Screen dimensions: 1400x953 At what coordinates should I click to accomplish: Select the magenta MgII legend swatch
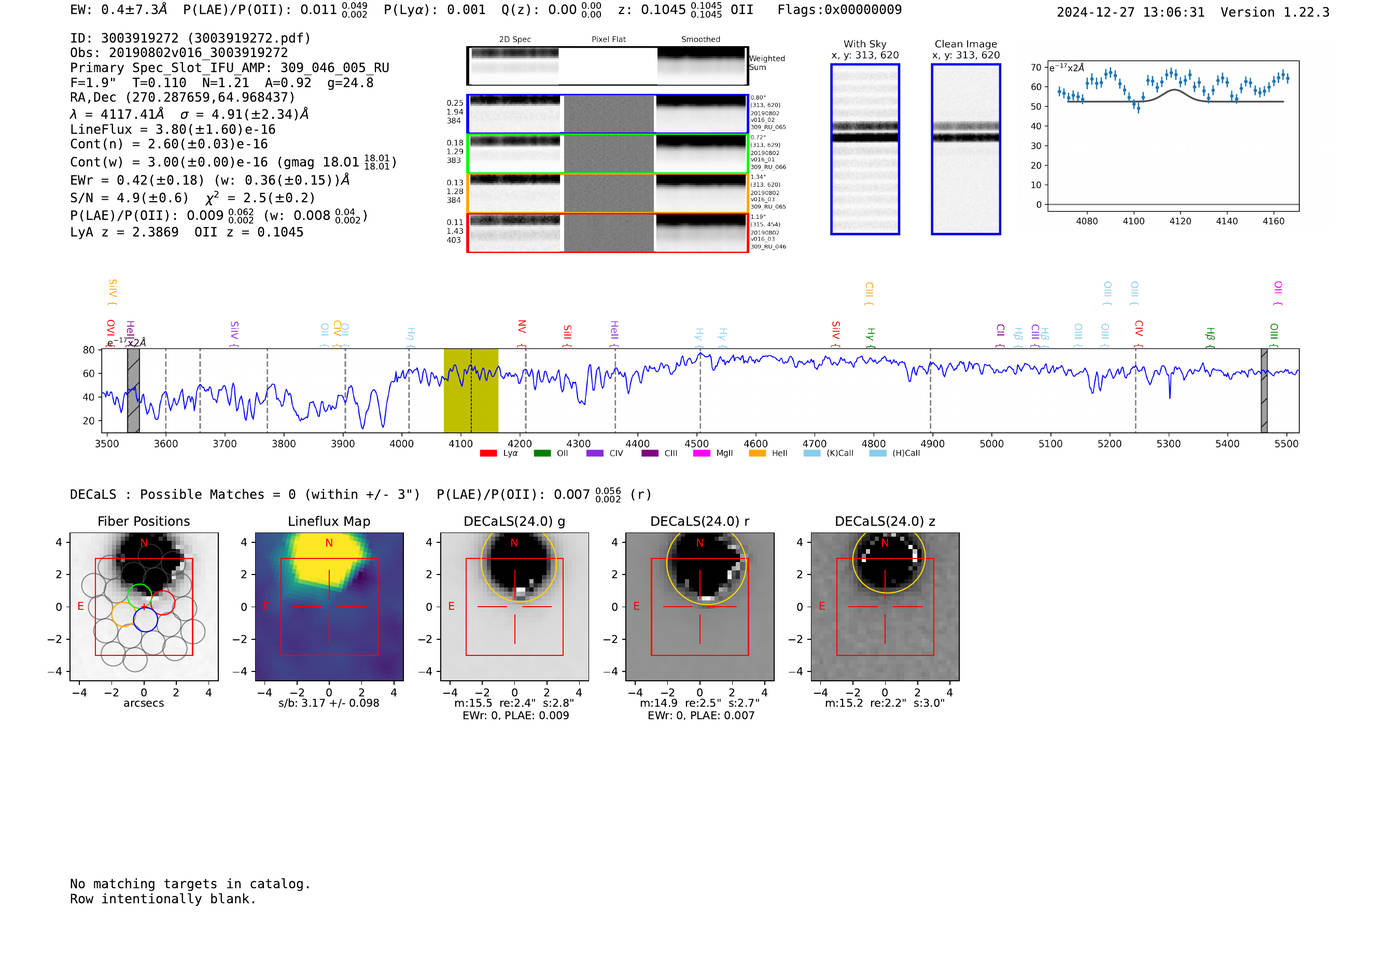click(x=701, y=453)
